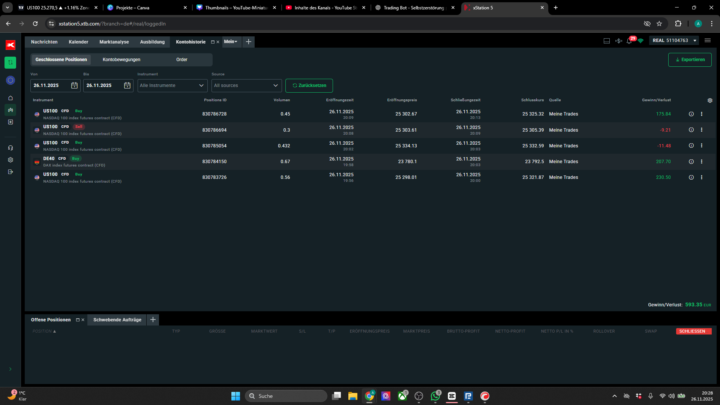
Task: Click the Windows Start button
Action: [x=236, y=396]
